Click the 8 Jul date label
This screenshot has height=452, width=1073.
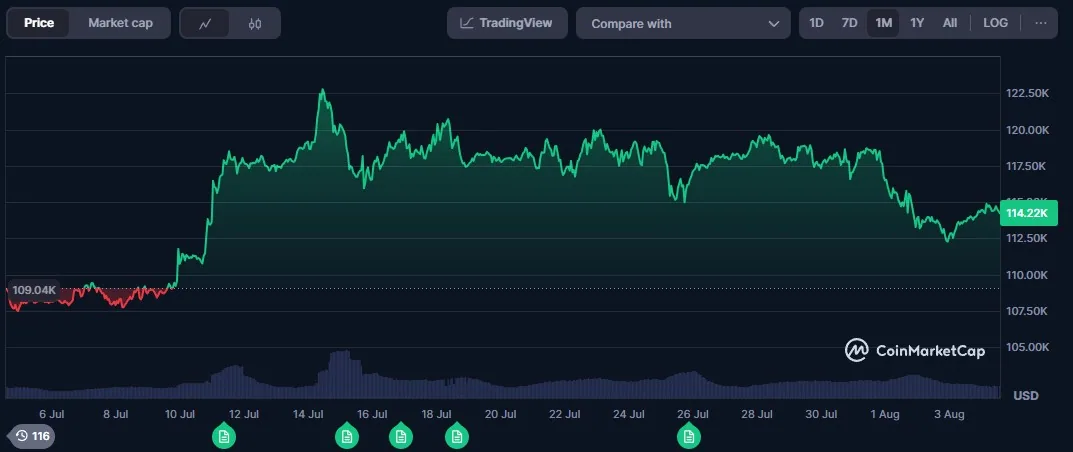[x=116, y=414]
